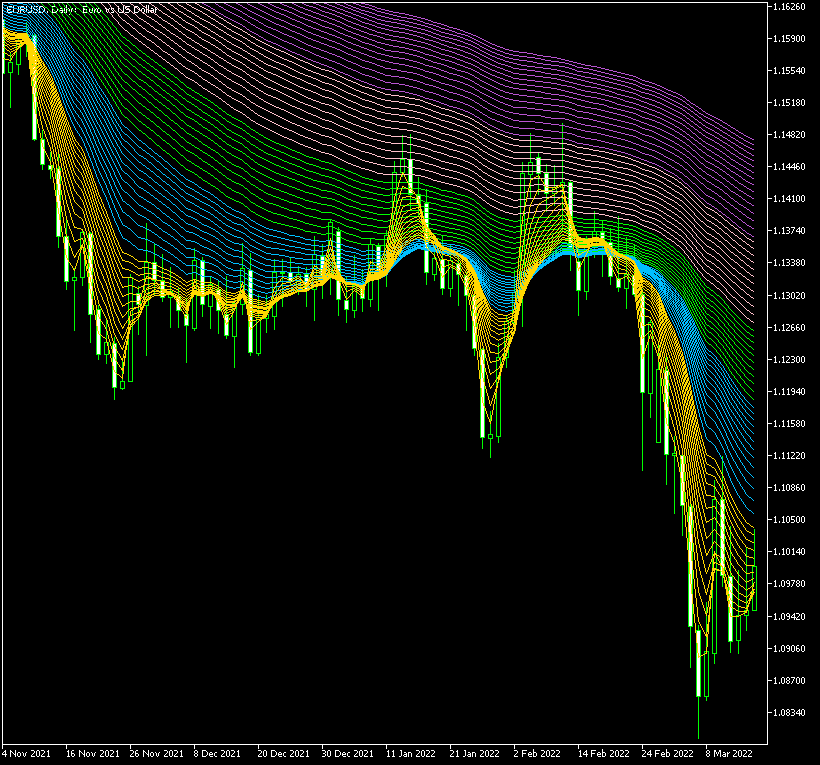Click the 1.13380 price label
Screen dimensions: 820x765
click(789, 262)
